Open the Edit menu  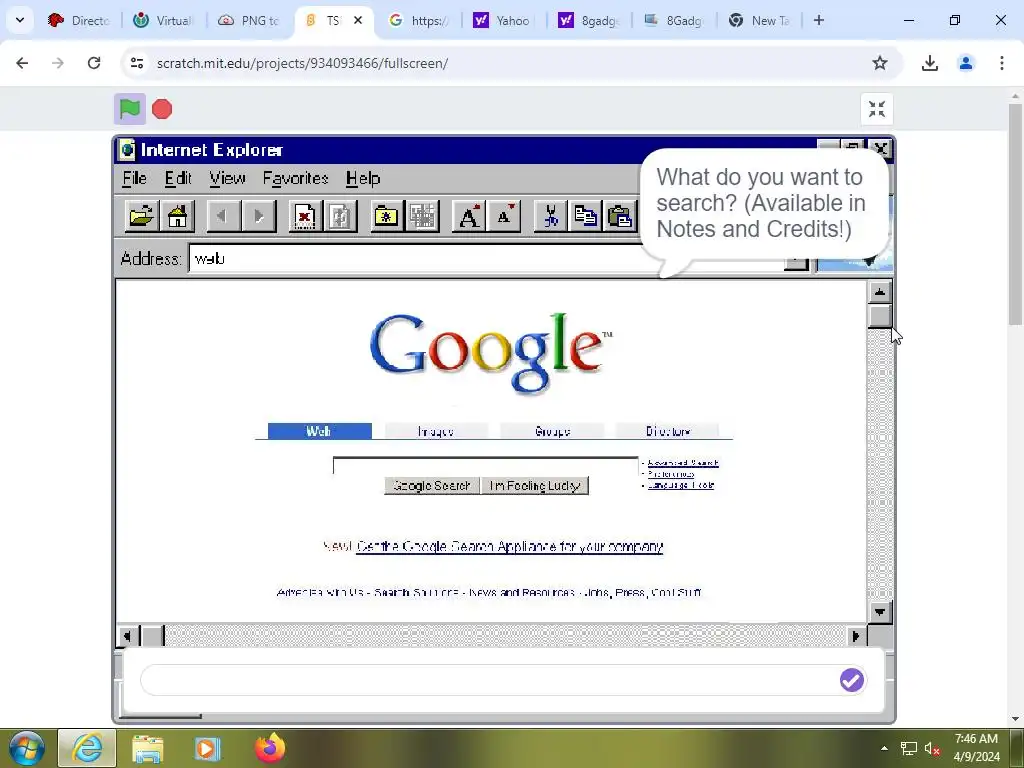click(178, 178)
